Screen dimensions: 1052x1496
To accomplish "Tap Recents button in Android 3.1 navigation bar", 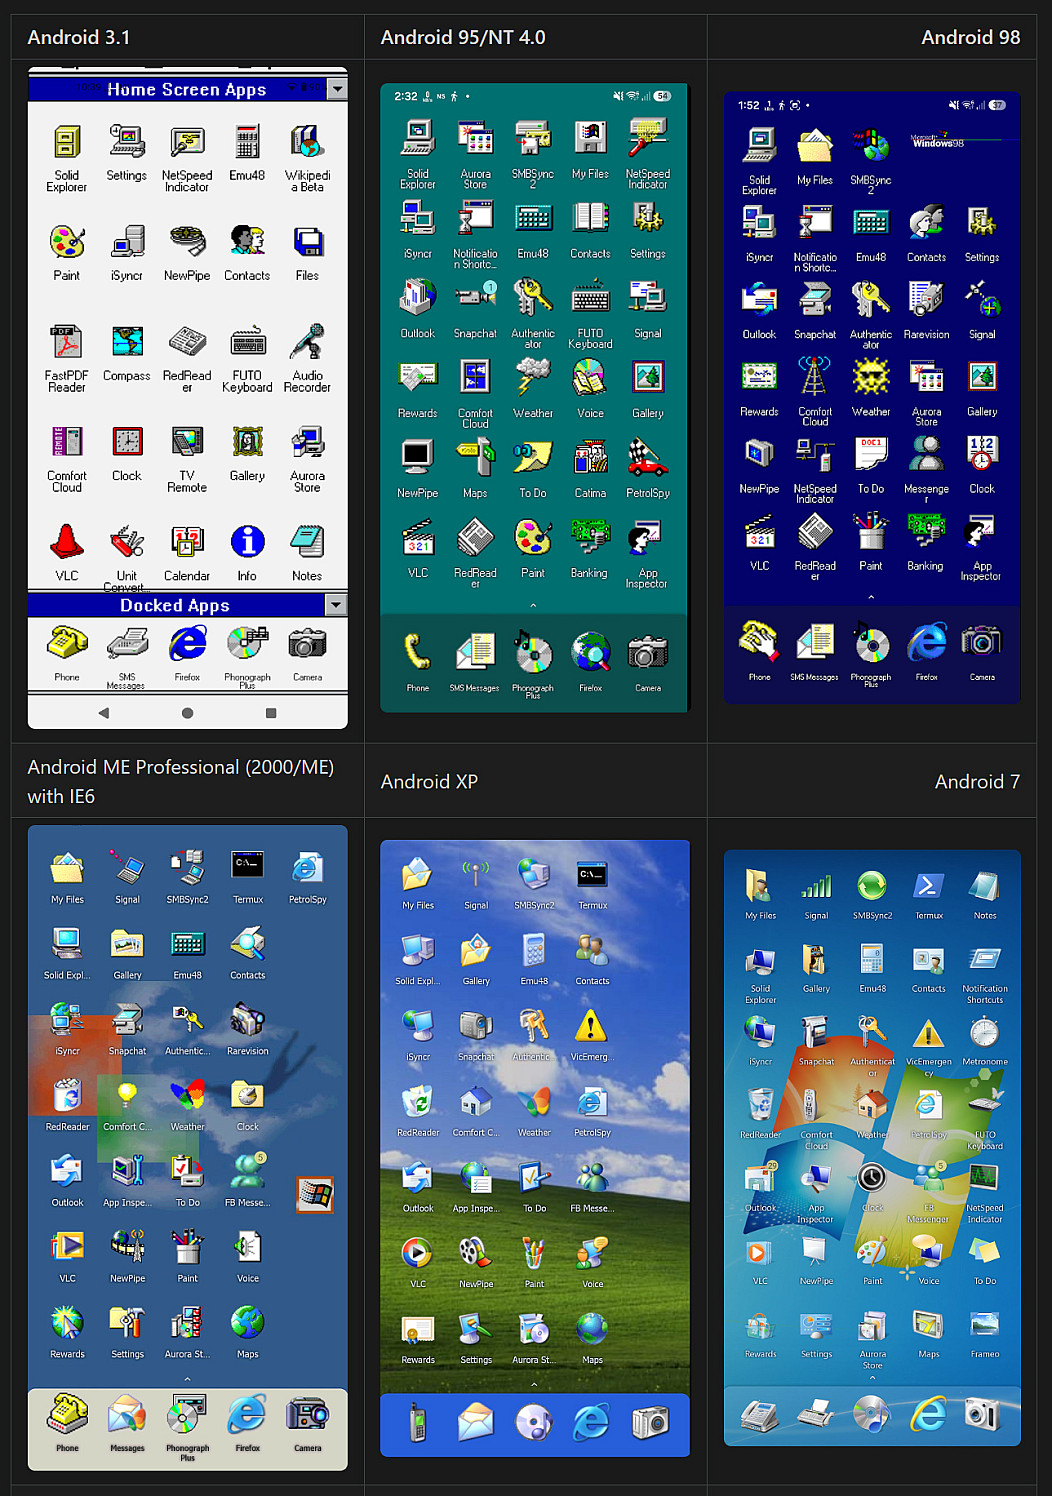I will click(x=271, y=713).
